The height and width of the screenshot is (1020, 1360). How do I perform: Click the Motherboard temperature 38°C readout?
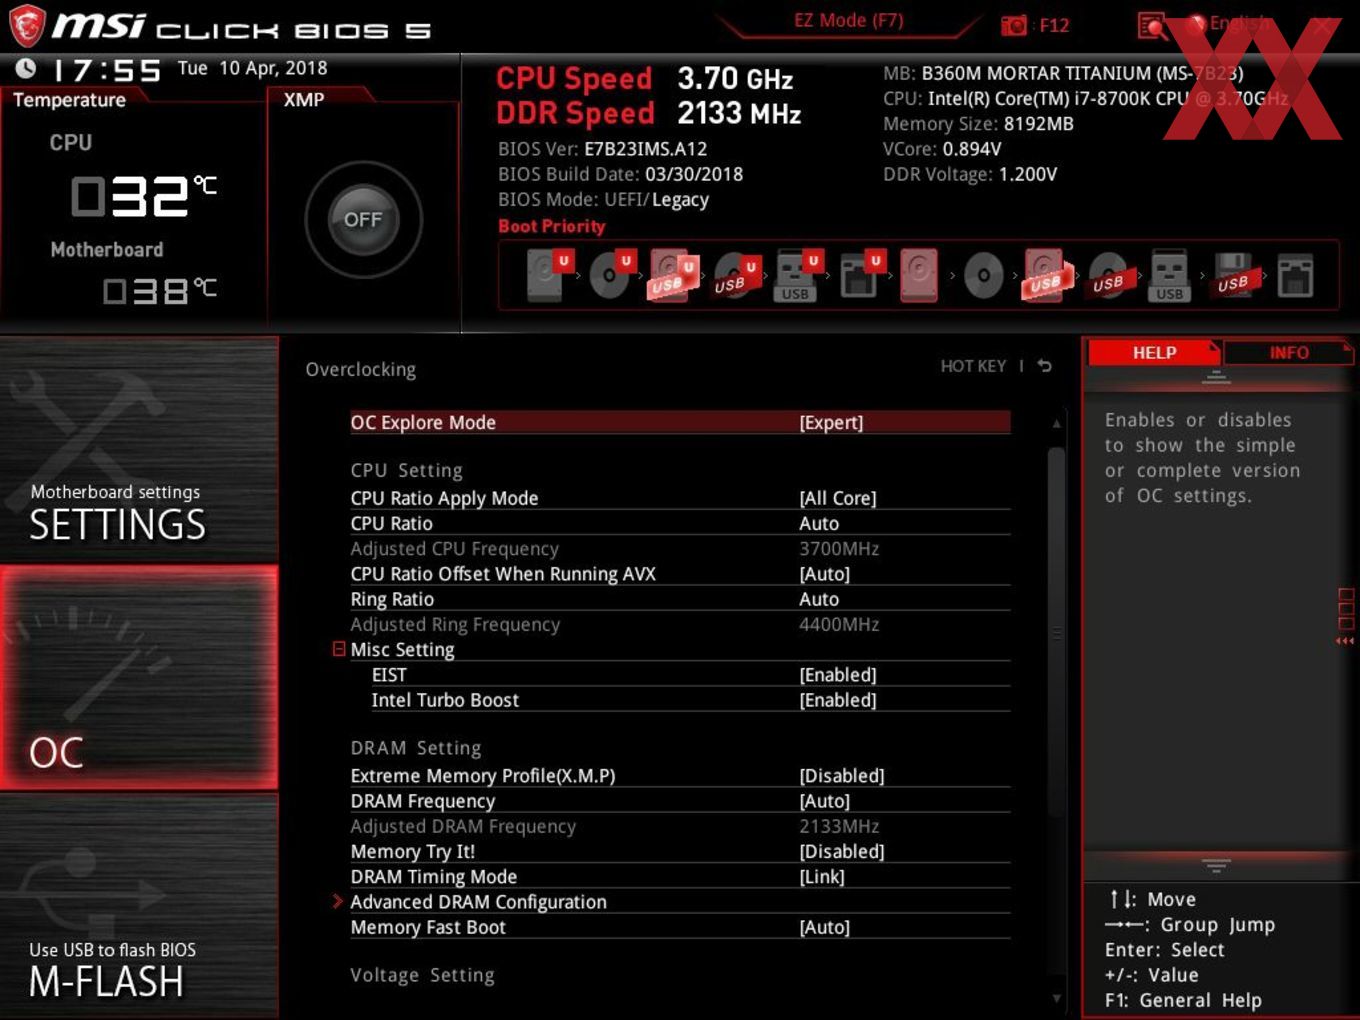(160, 290)
